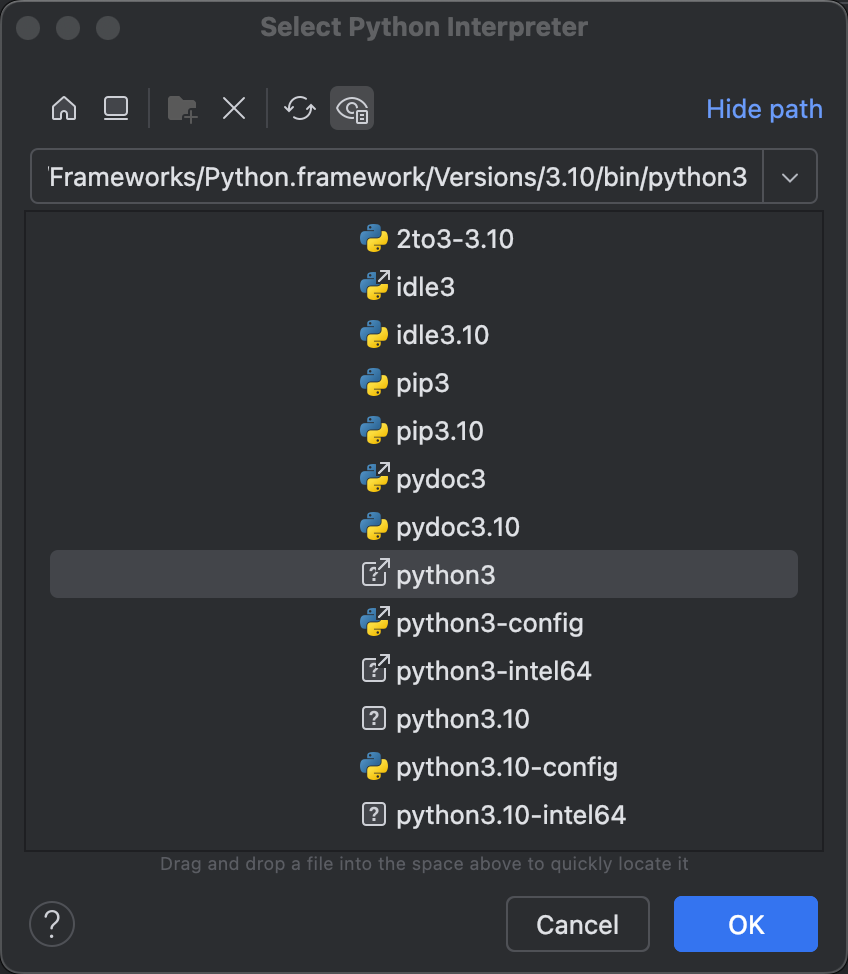The image size is (848, 974).
Task: Click the Python icon beside idle3.10
Action: pyautogui.click(x=374, y=334)
